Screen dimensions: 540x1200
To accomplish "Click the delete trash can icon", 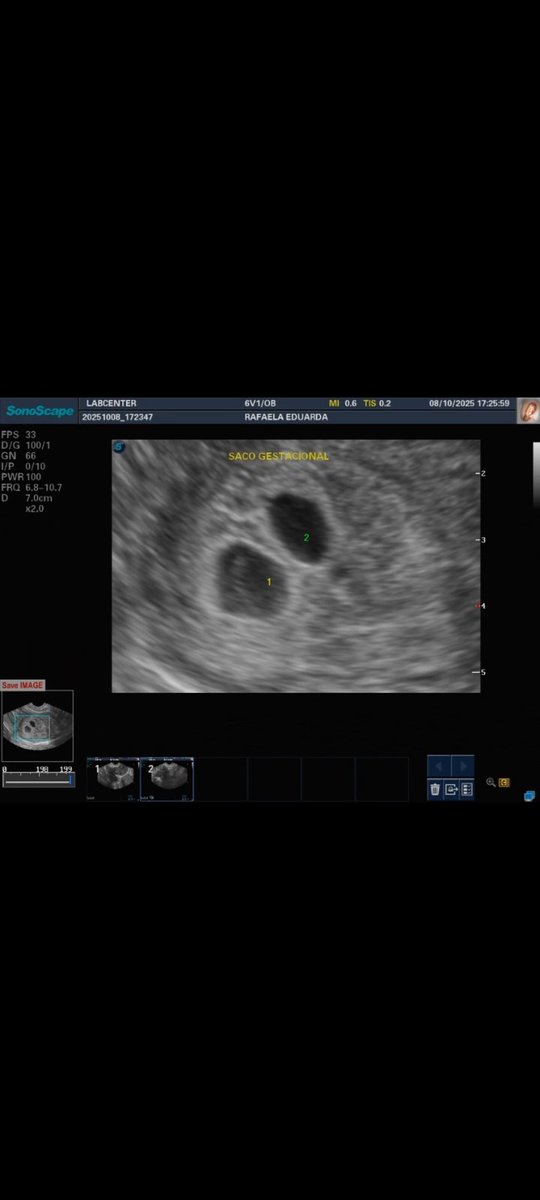I will [x=435, y=789].
